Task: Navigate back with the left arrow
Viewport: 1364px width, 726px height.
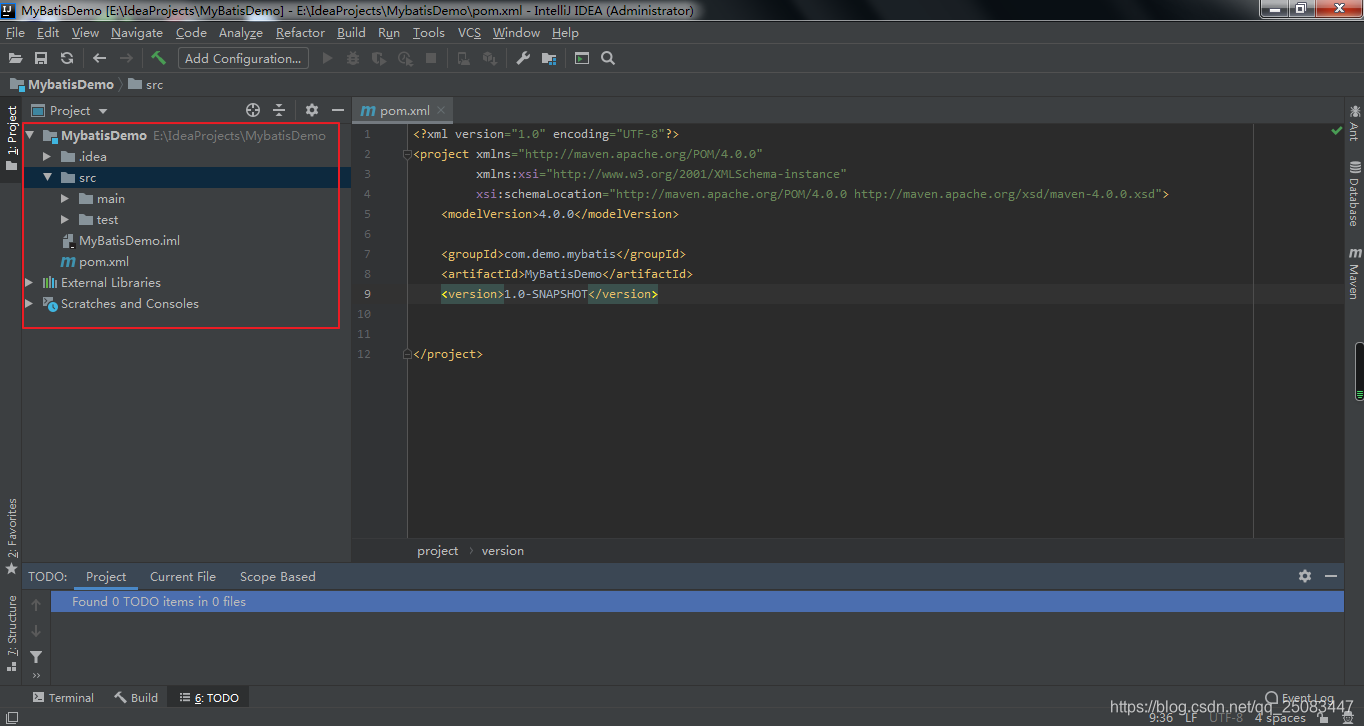Action: point(99,58)
